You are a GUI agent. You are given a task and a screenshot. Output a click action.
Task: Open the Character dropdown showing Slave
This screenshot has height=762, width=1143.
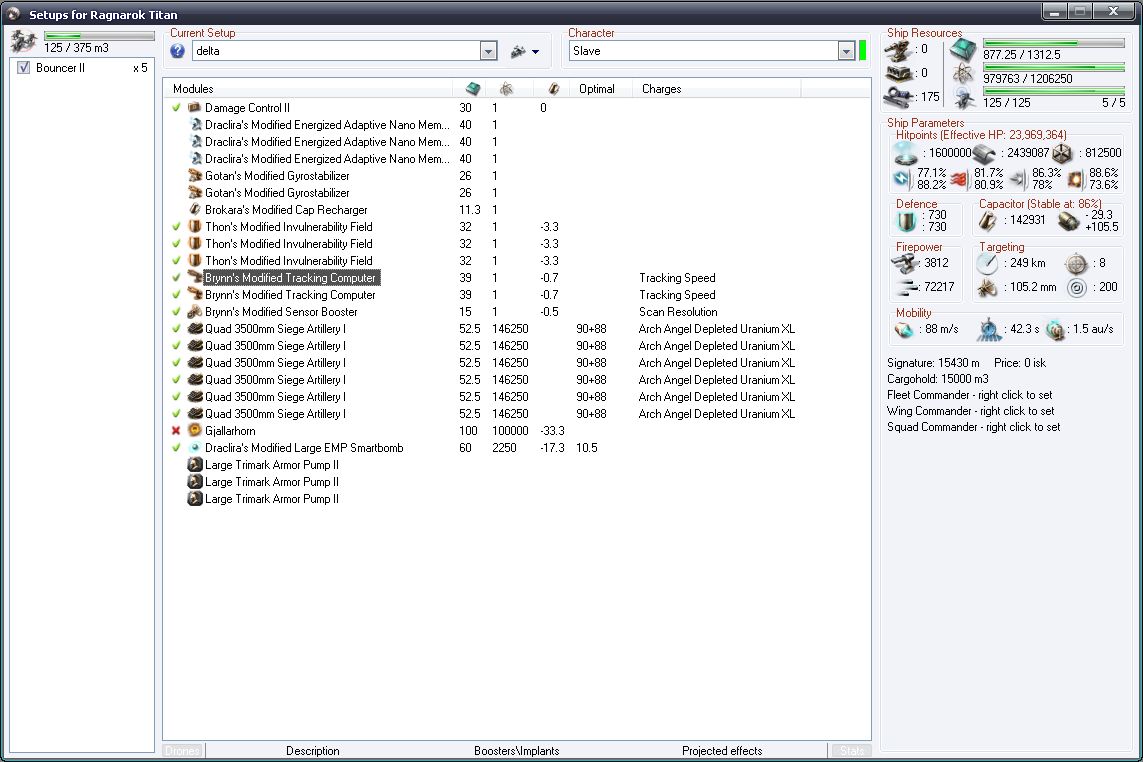846,51
